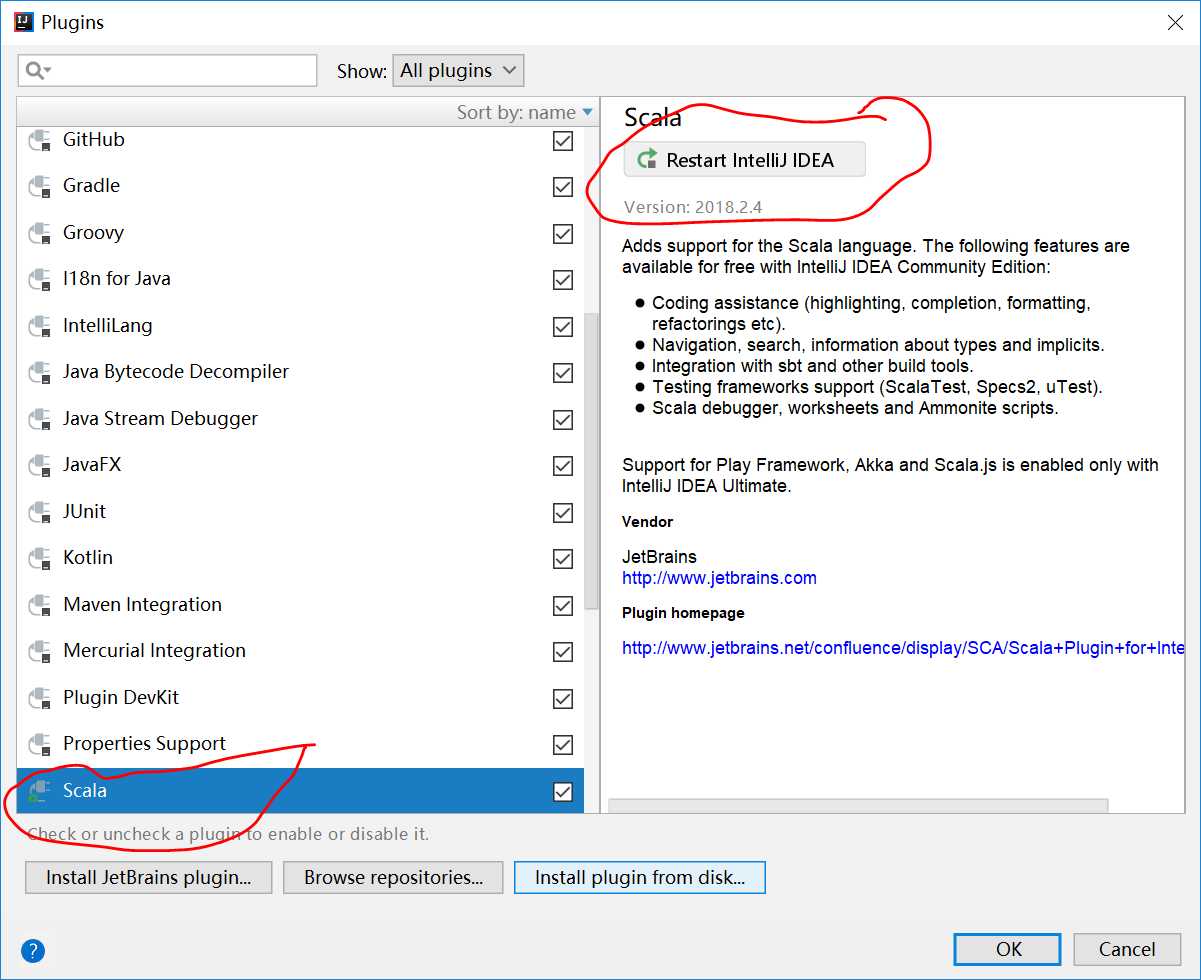Click the Properties Support plugin icon
Screen dimensions: 1201x980
pyautogui.click(x=40, y=745)
